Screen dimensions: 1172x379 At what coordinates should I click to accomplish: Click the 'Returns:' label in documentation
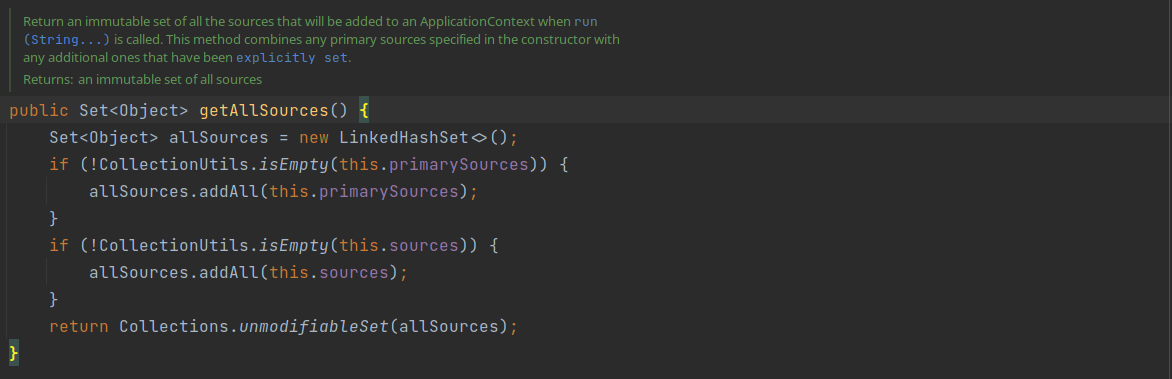48,79
